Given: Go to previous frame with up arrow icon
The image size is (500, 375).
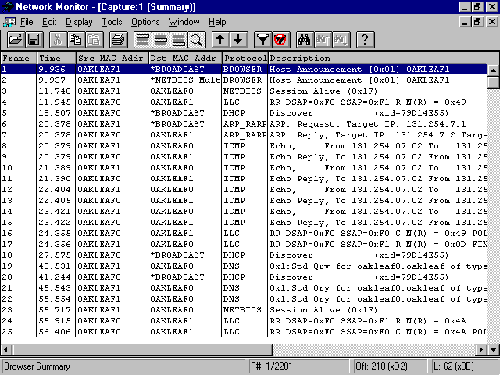Looking at the screenshot, I should point(220,40).
